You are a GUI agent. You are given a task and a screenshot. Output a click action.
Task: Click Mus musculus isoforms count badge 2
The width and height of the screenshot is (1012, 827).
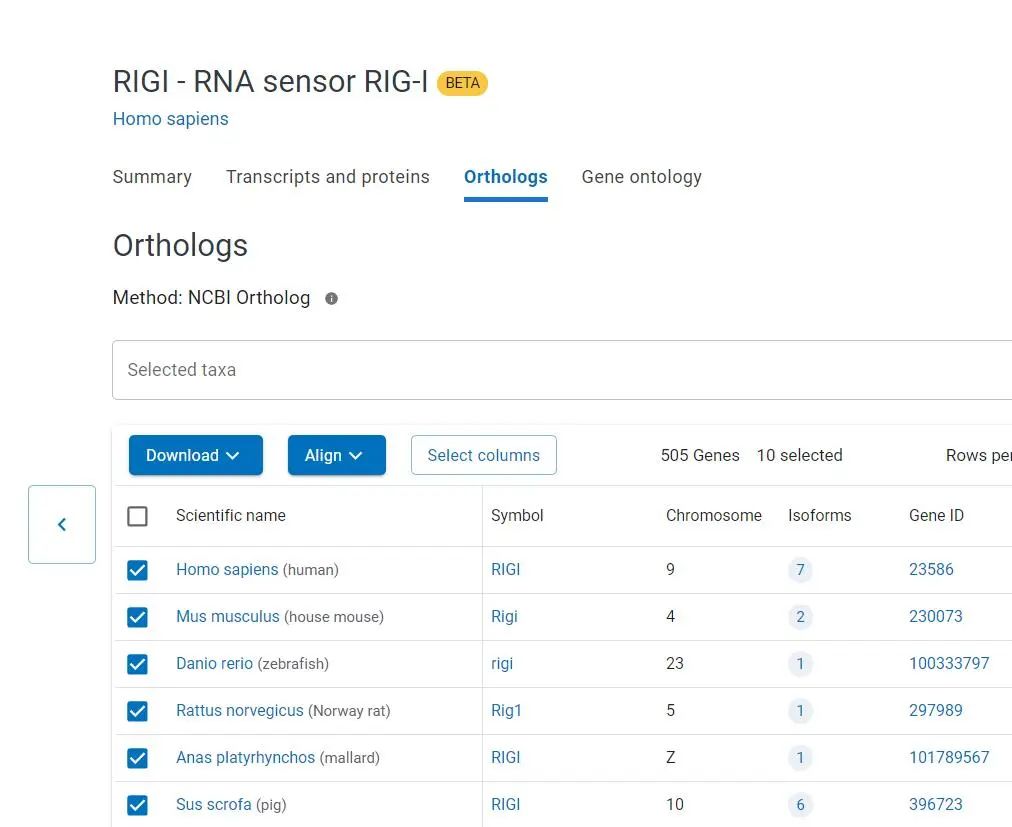800,617
